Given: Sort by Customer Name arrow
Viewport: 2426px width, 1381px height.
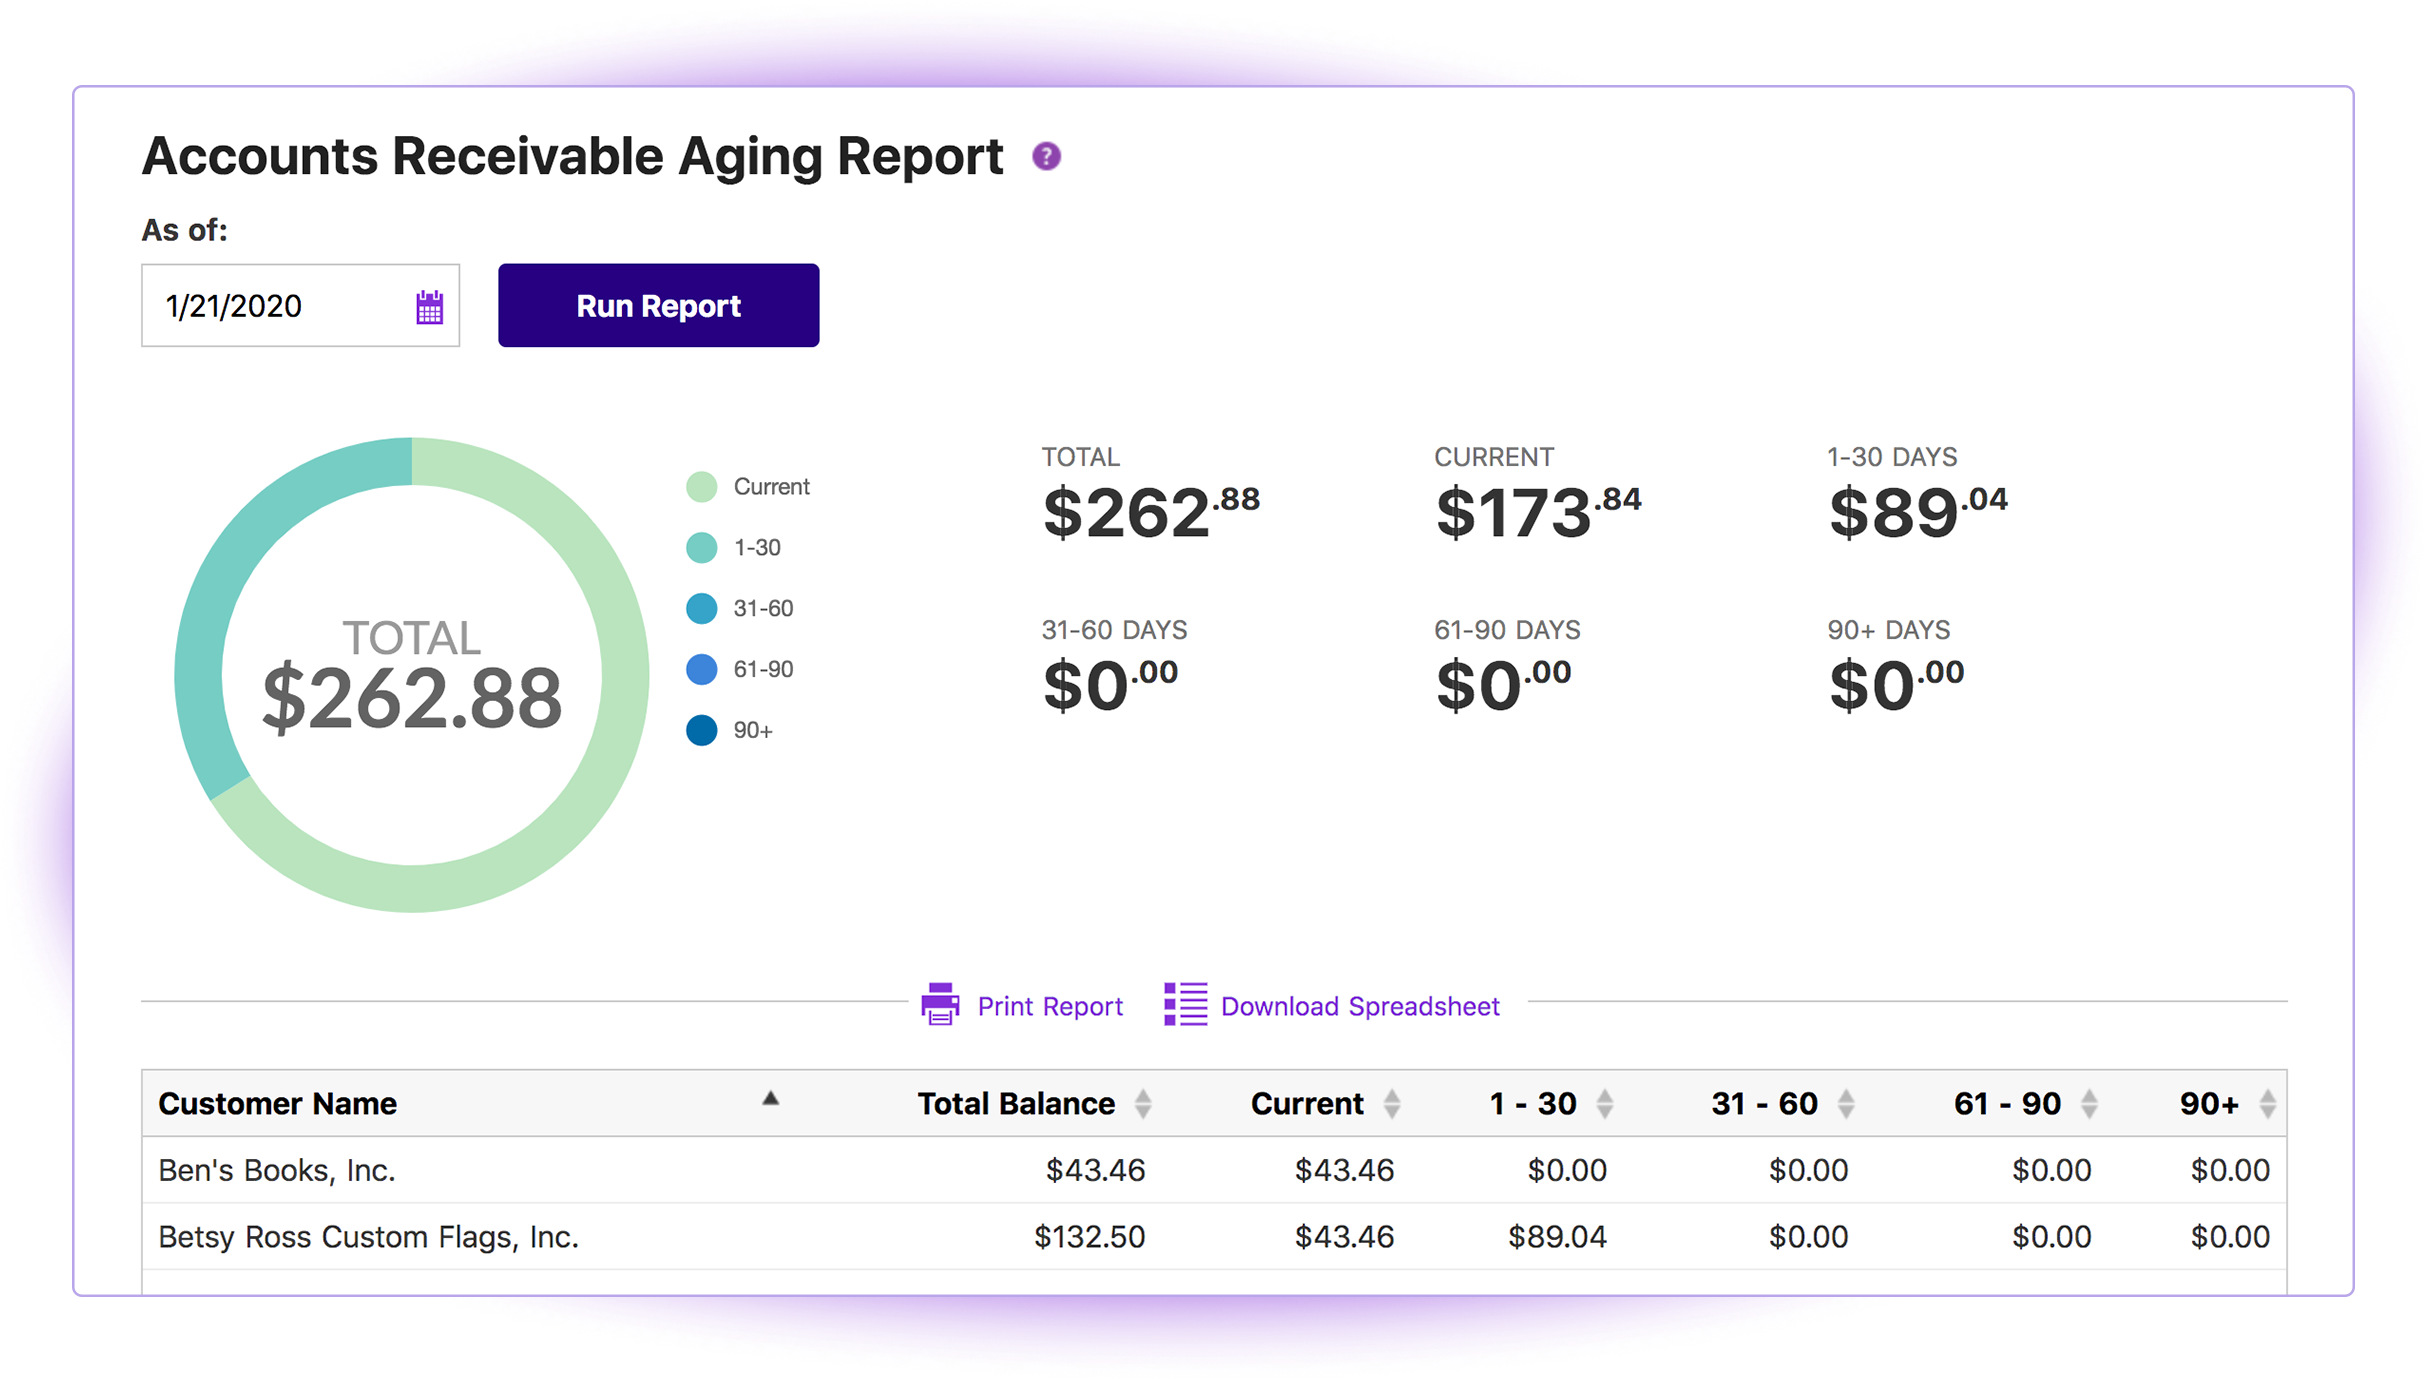Looking at the screenshot, I should click(x=770, y=1099).
